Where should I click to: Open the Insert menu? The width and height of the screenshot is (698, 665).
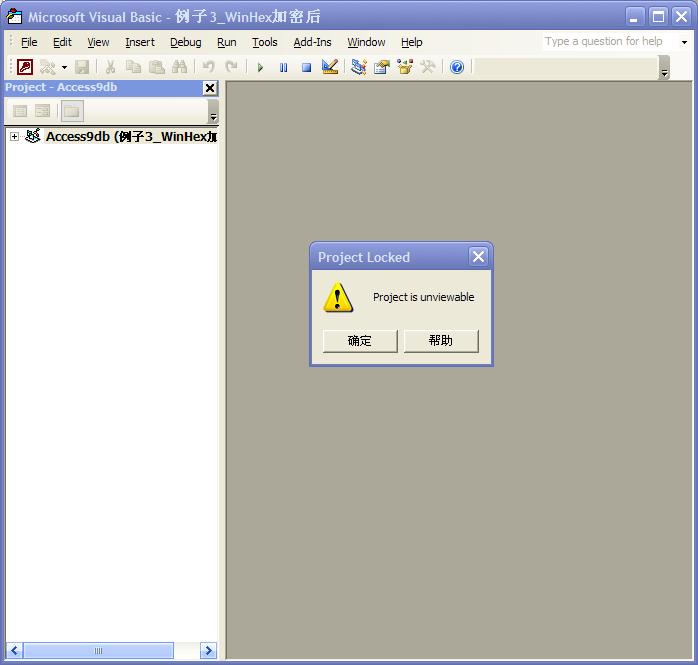coord(140,42)
